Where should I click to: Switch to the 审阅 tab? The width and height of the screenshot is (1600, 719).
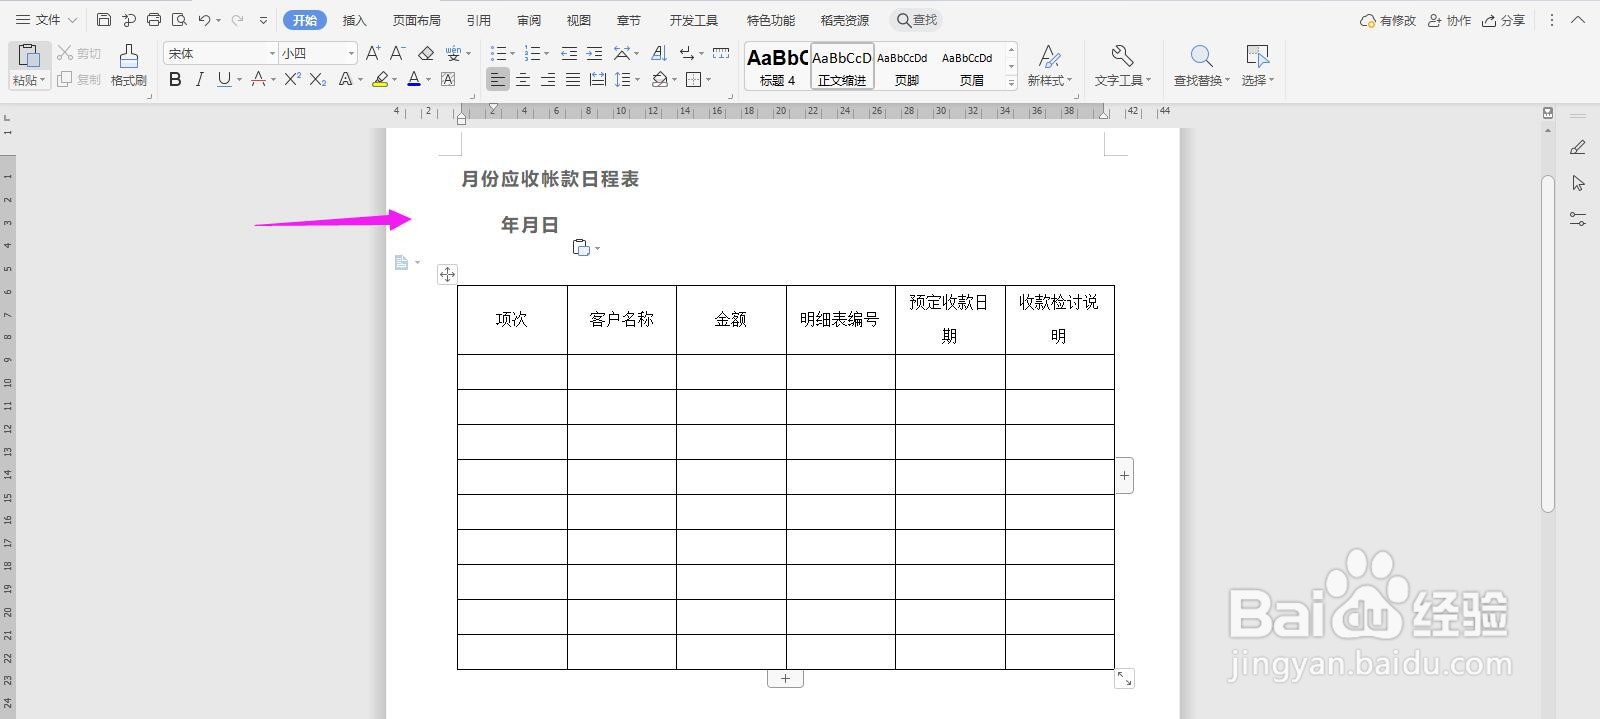pyautogui.click(x=529, y=20)
